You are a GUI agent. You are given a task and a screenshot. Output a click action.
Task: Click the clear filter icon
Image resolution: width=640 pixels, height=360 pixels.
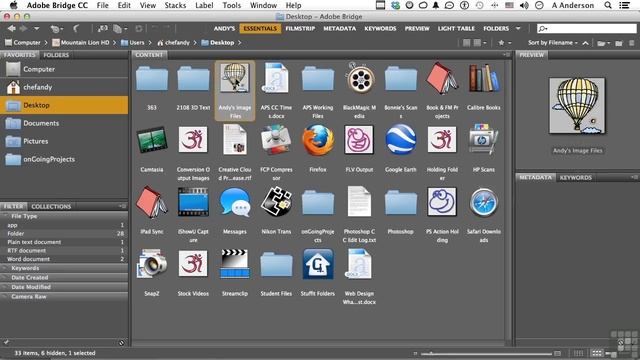121,343
